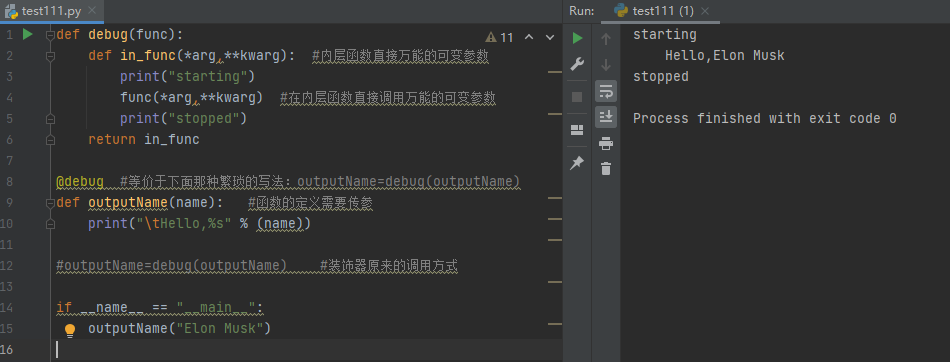Click 'Process finished with exit code 0'

[765, 118]
